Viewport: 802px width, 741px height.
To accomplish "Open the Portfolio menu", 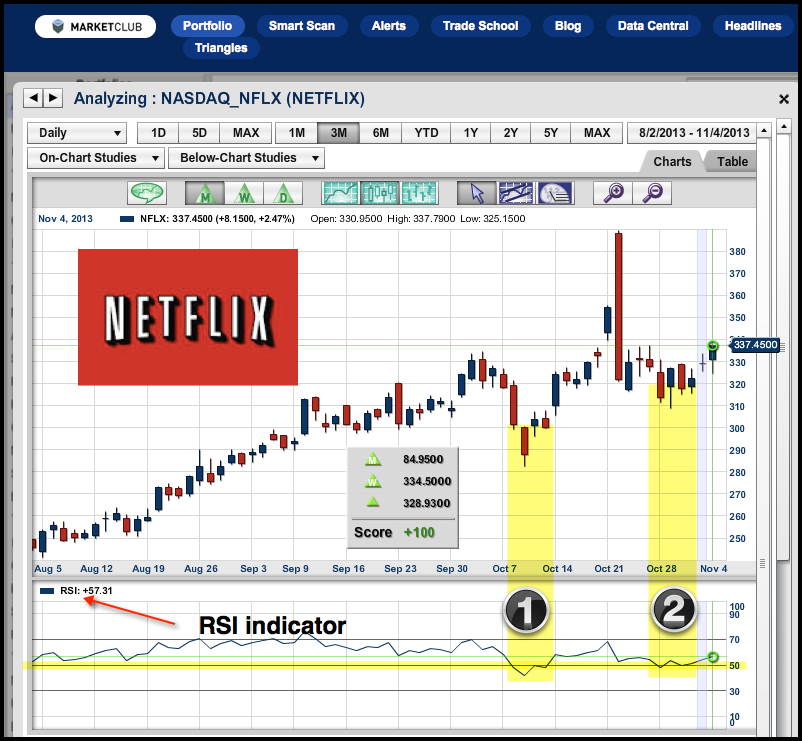I will click(207, 26).
